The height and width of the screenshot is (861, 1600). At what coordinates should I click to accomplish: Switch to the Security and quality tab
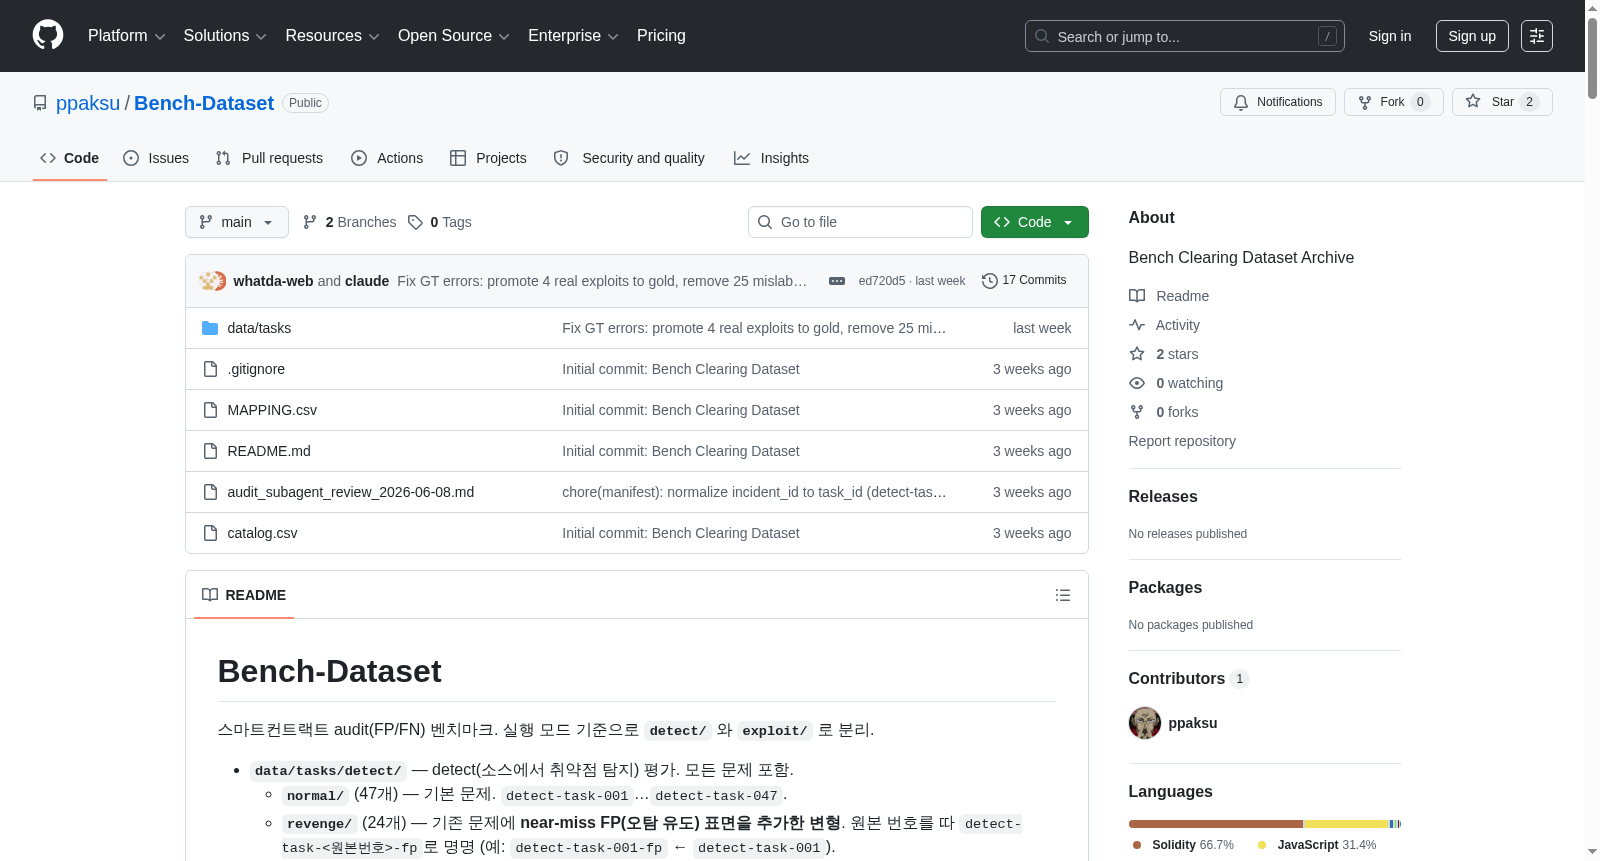629,158
